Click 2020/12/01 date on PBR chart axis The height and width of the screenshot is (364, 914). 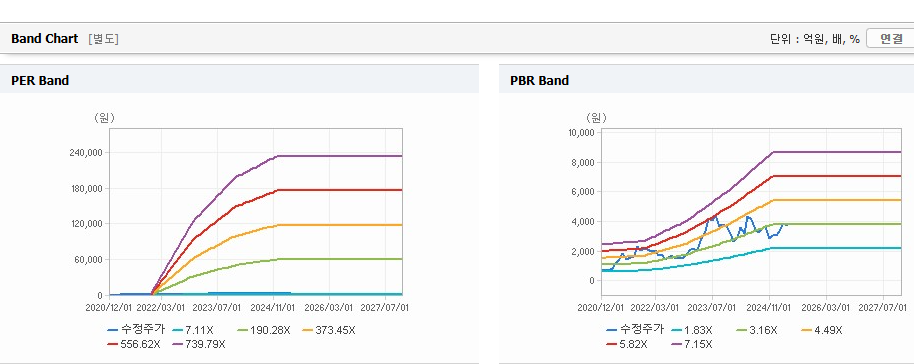click(602, 307)
